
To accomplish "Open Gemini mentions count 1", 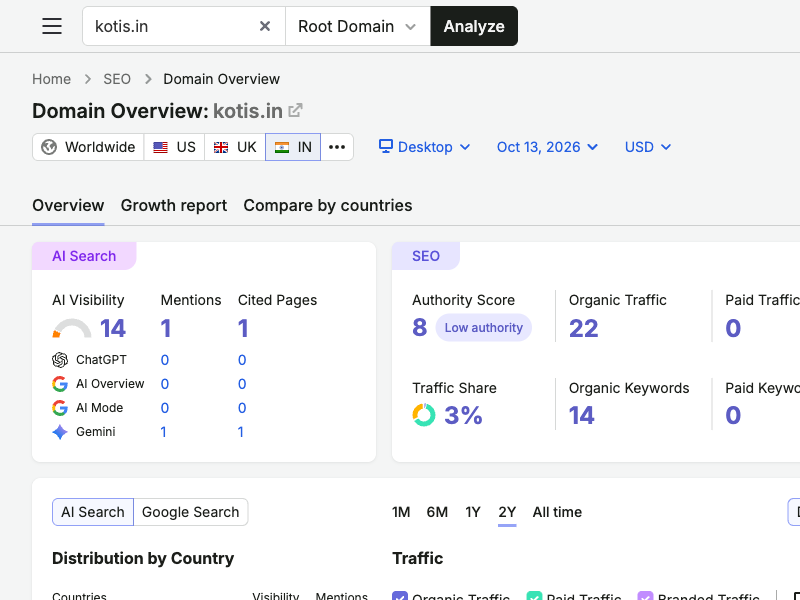I will tap(163, 432).
